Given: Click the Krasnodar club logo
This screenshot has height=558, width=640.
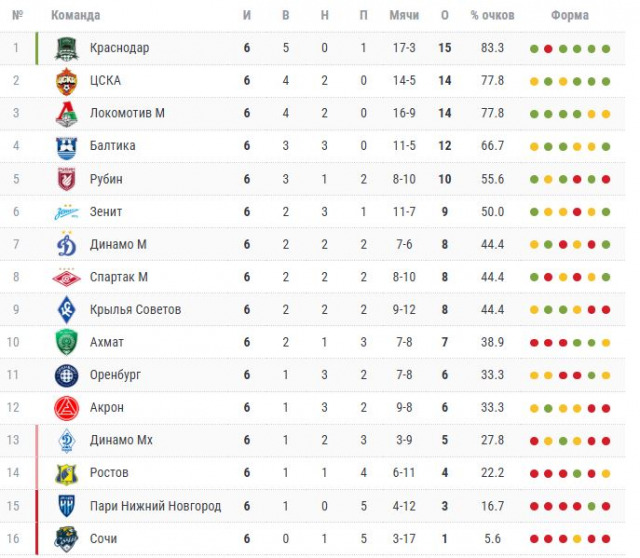Looking at the screenshot, I should 66,48.
